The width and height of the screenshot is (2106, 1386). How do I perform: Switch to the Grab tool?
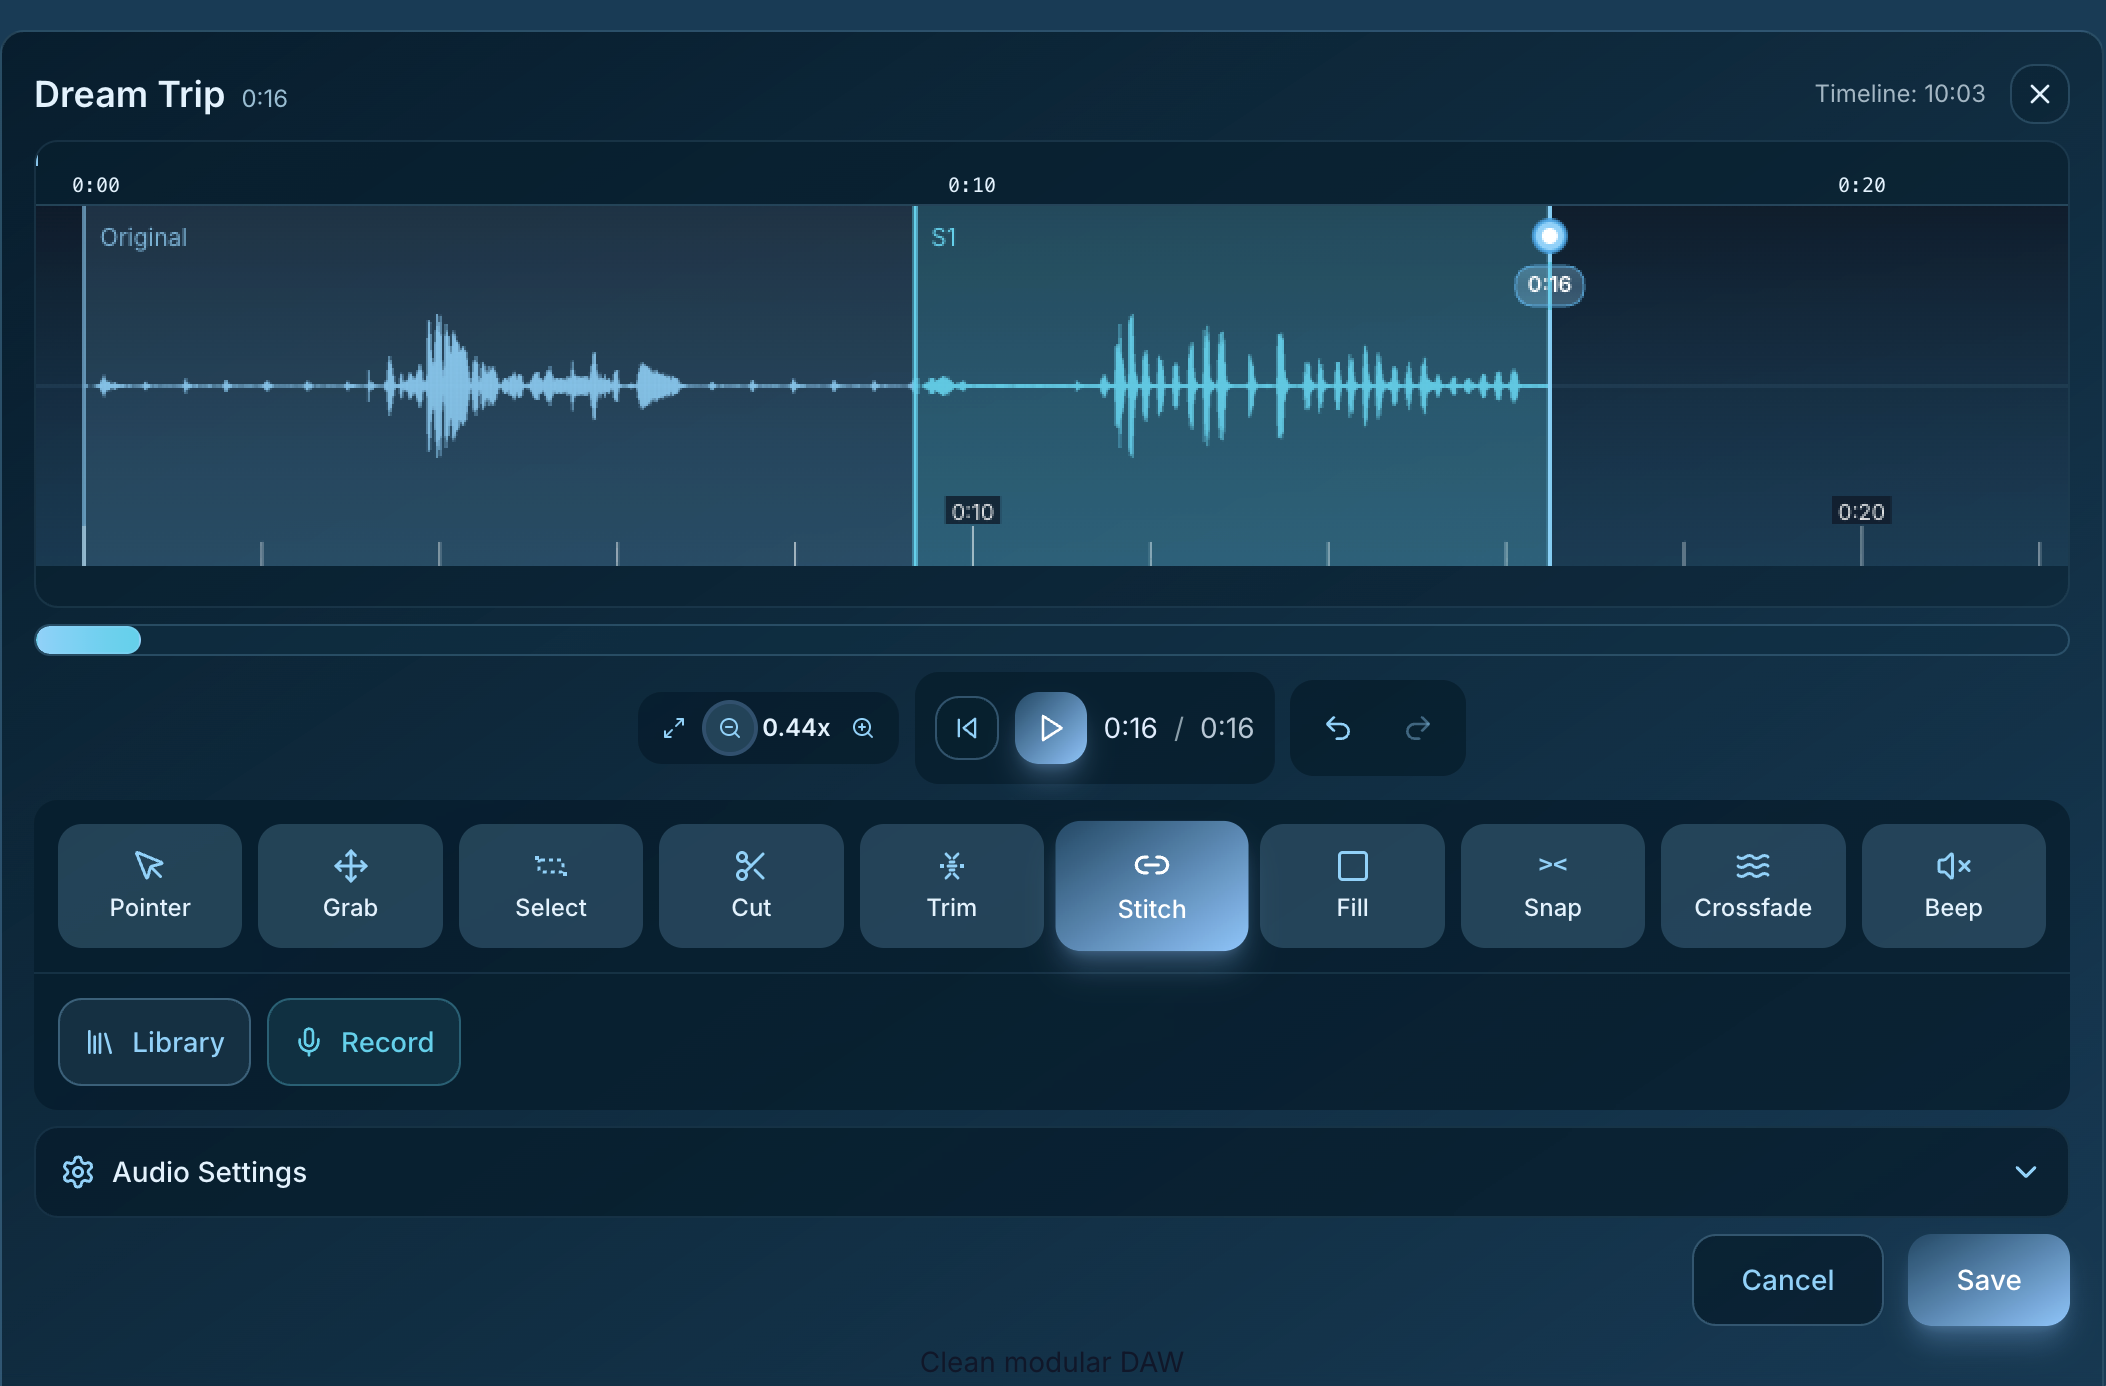pos(349,886)
